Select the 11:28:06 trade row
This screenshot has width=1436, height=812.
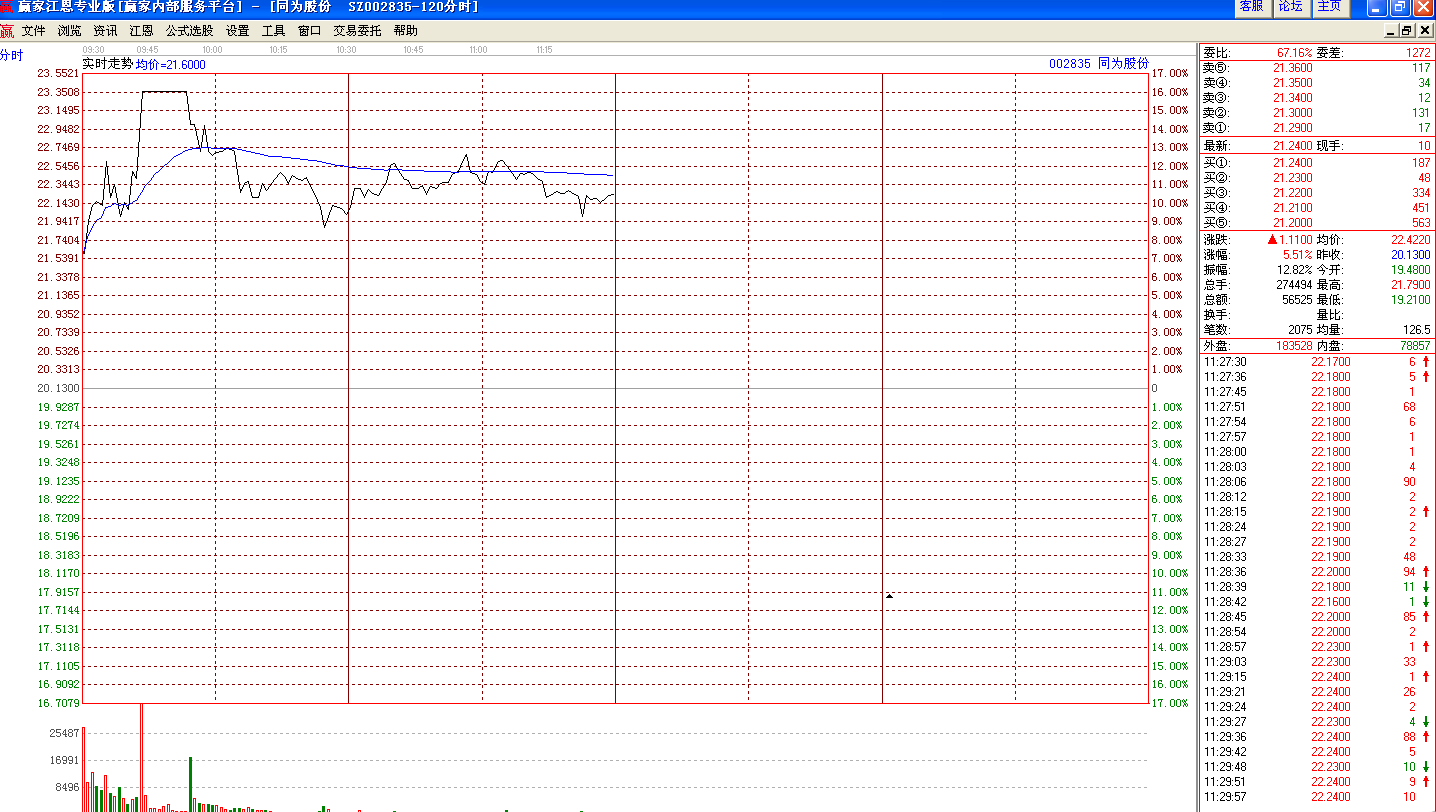tap(1316, 482)
